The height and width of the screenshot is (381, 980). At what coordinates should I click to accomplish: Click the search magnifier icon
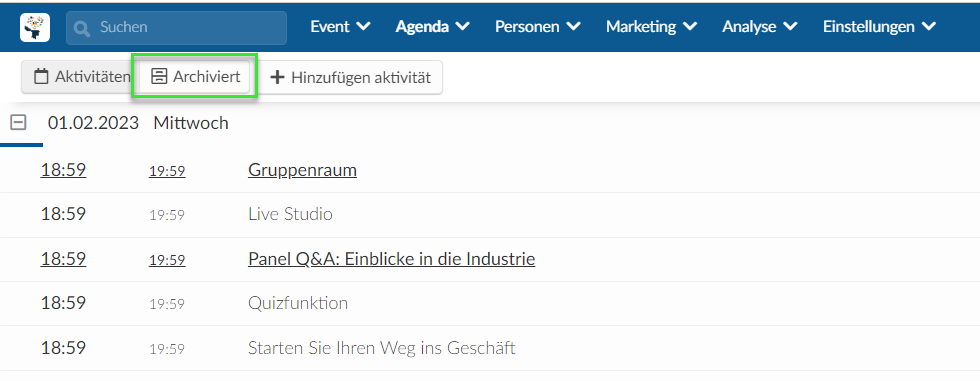[82, 28]
